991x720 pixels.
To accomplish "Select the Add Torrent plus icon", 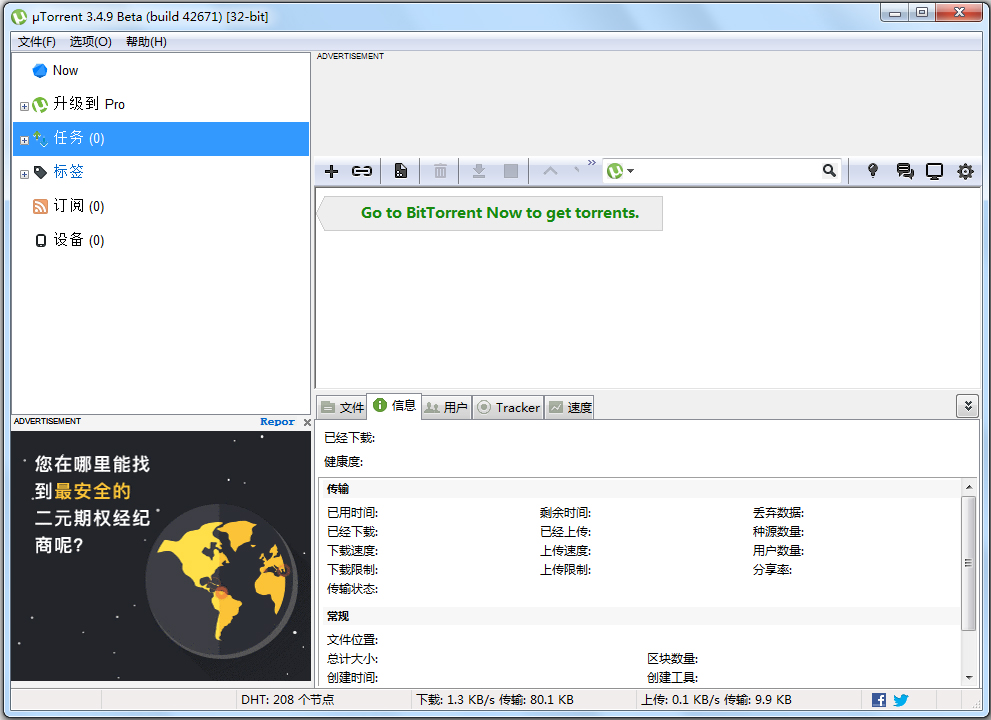I will [331, 171].
